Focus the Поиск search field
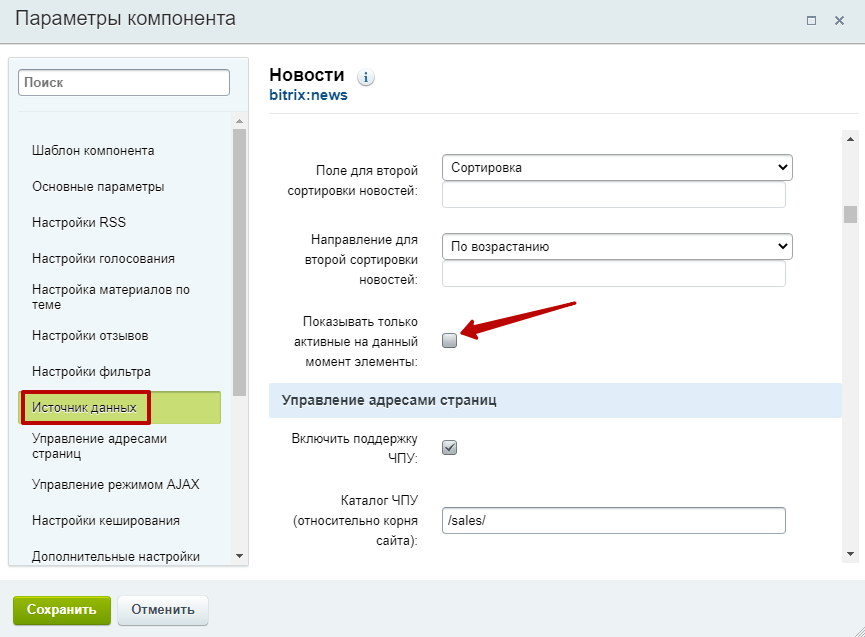Image resolution: width=865 pixels, height=637 pixels. (x=124, y=83)
